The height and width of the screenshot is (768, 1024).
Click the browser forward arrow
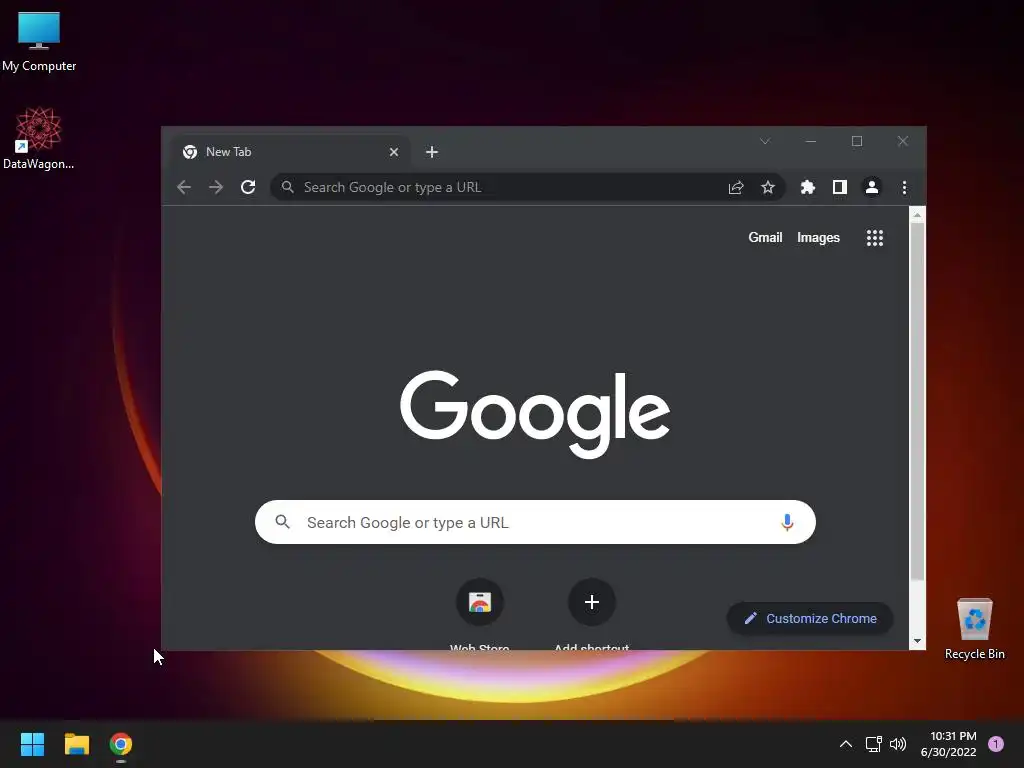216,187
